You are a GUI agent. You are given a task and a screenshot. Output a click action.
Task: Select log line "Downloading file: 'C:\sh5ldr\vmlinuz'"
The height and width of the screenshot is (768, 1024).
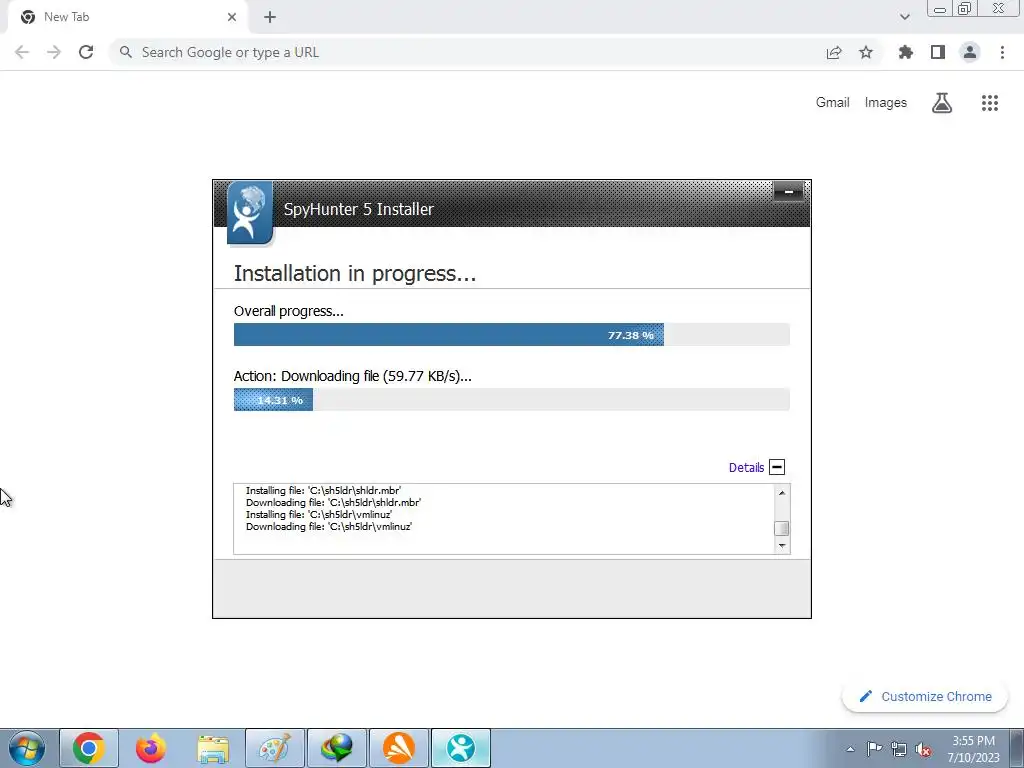click(x=328, y=526)
